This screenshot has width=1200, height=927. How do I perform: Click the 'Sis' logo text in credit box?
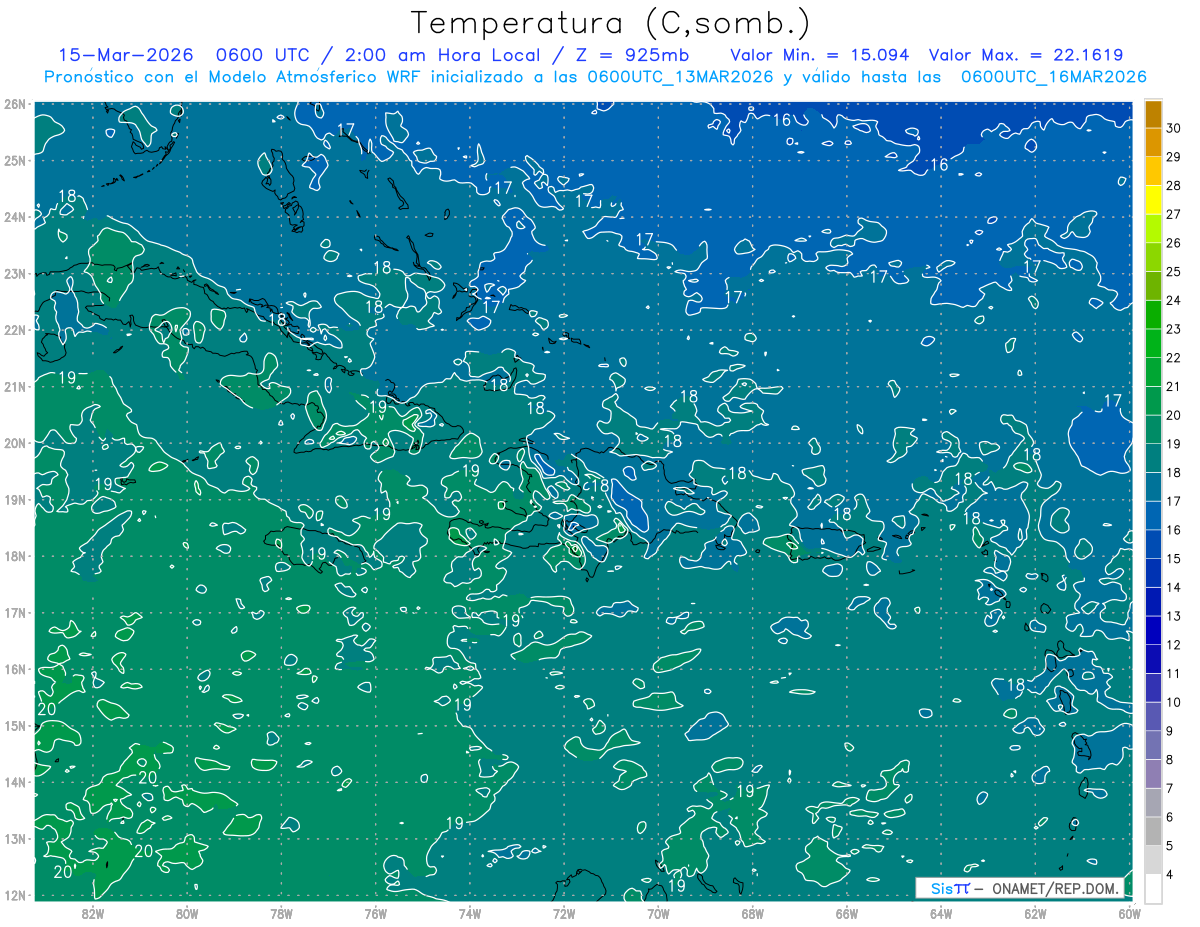coord(941,888)
